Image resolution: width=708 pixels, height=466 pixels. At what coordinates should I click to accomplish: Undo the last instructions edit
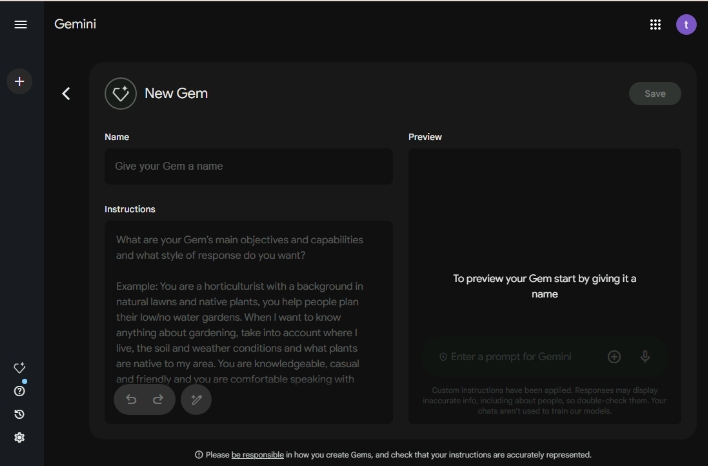coord(131,400)
